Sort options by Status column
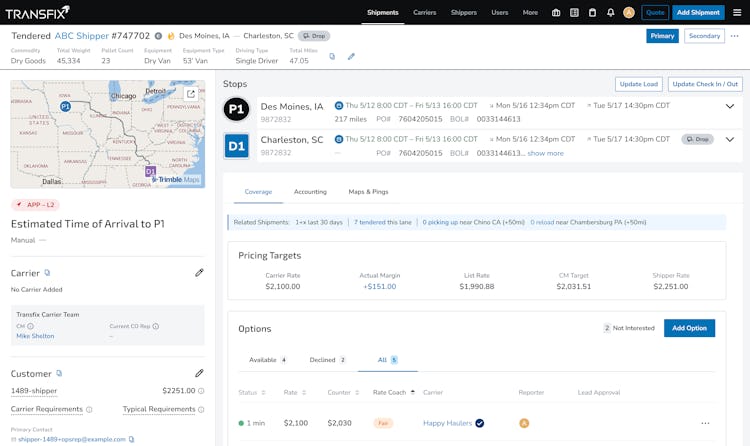This screenshot has height=446, width=750. tap(252, 392)
